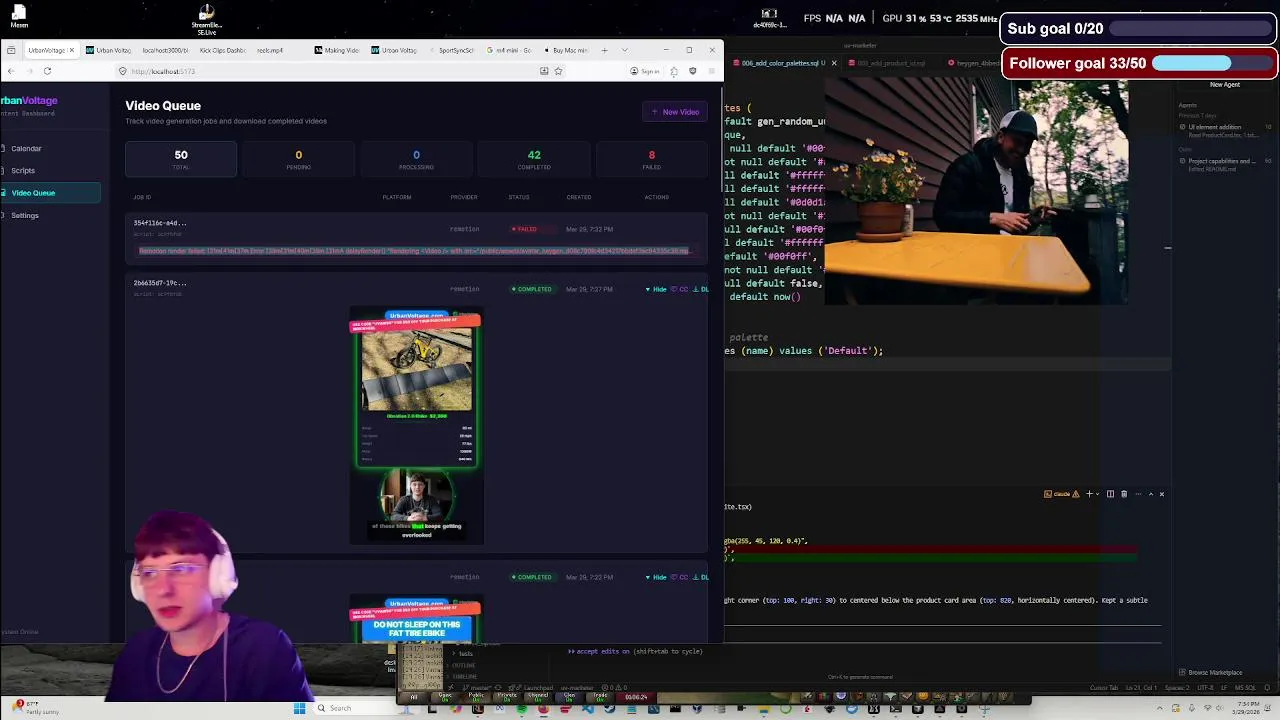
Task: Click the Sign in account button
Action: pyautogui.click(x=645, y=71)
